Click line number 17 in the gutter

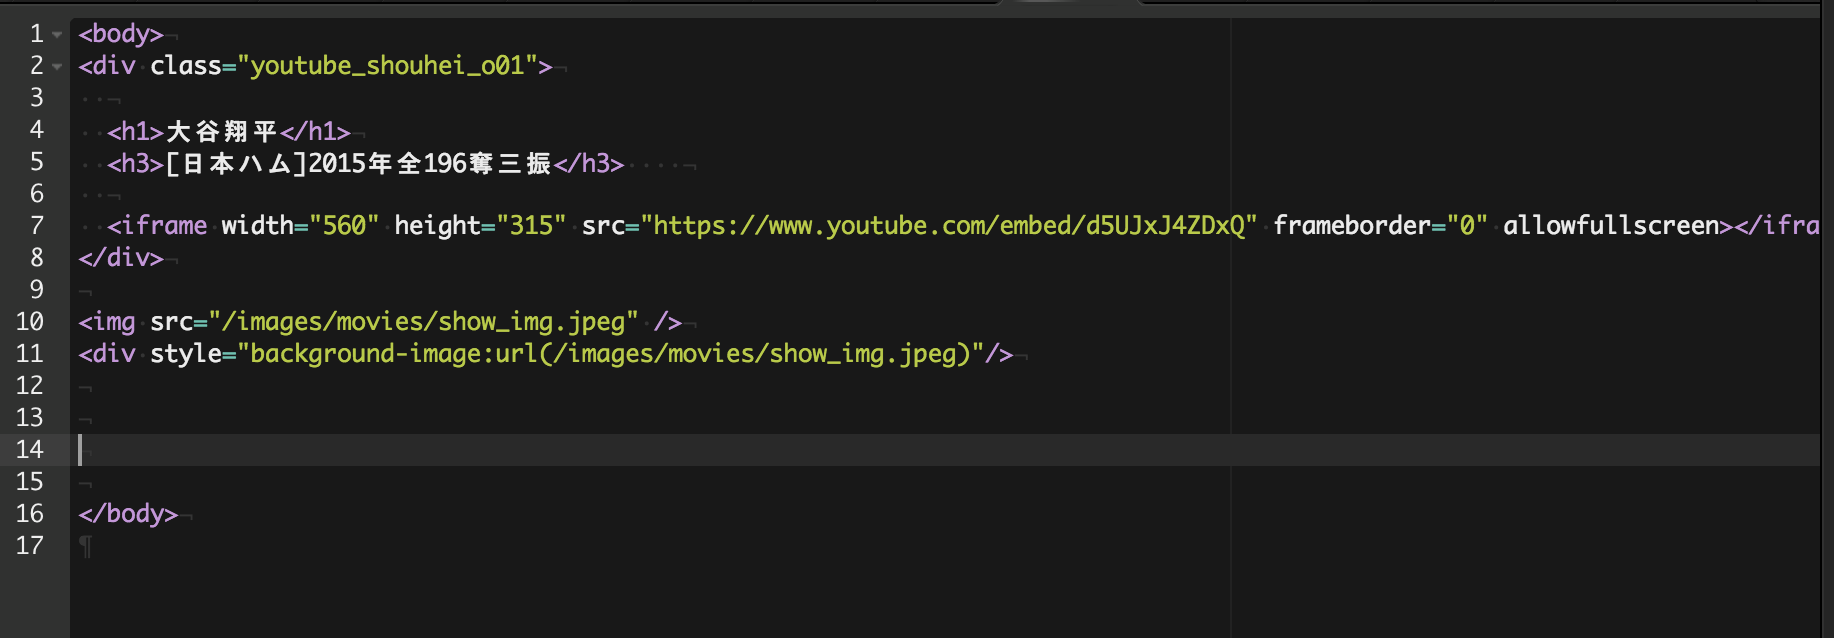(30, 546)
